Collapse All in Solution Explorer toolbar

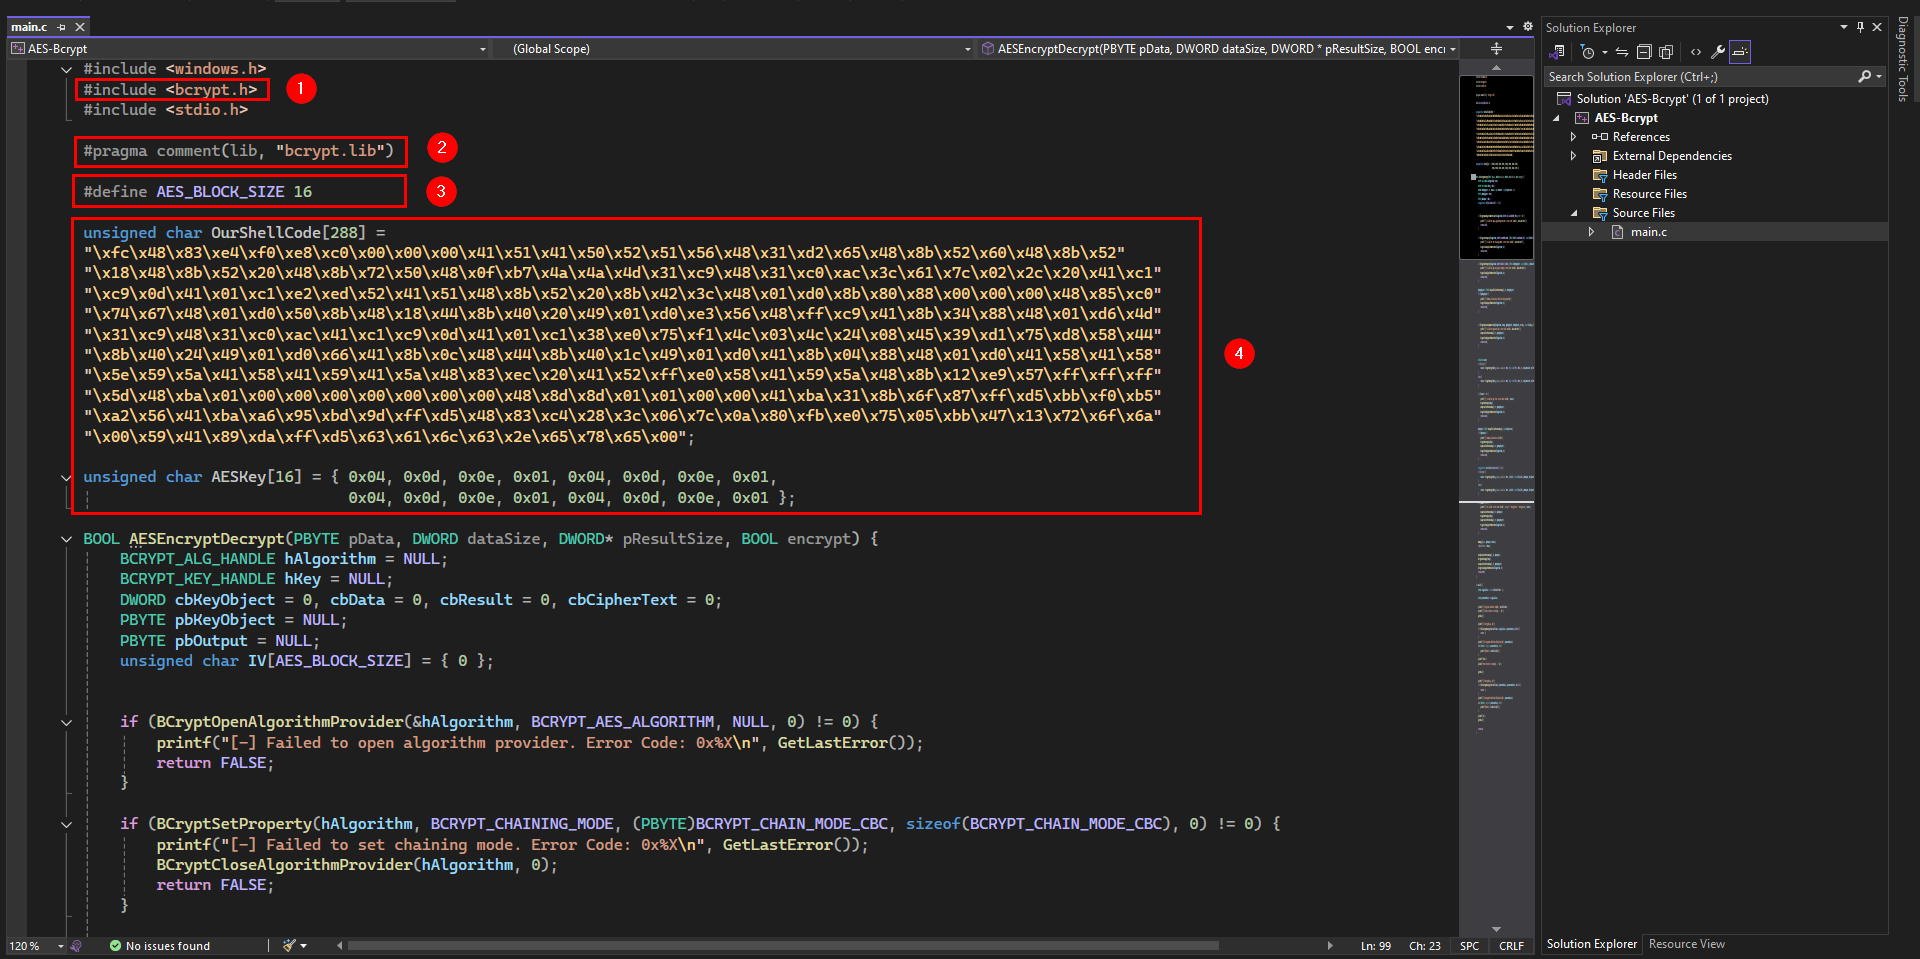(1644, 52)
